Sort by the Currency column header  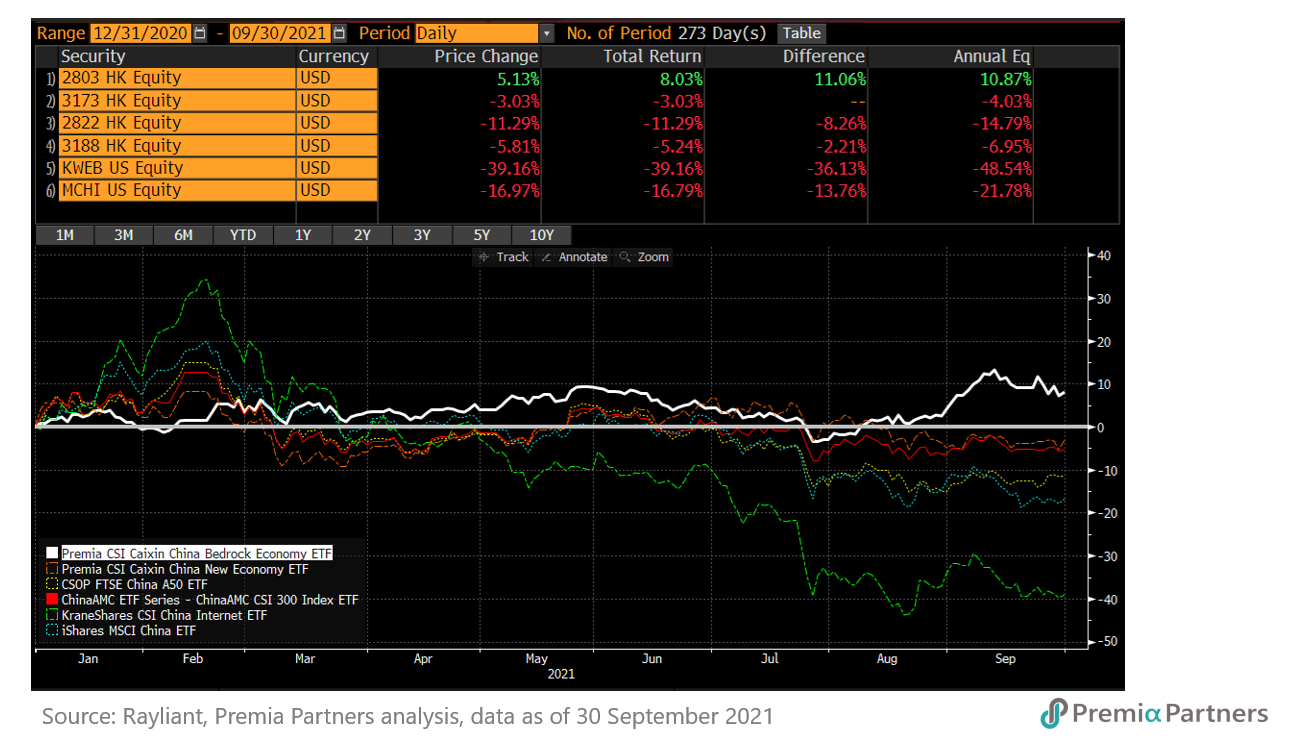click(337, 57)
